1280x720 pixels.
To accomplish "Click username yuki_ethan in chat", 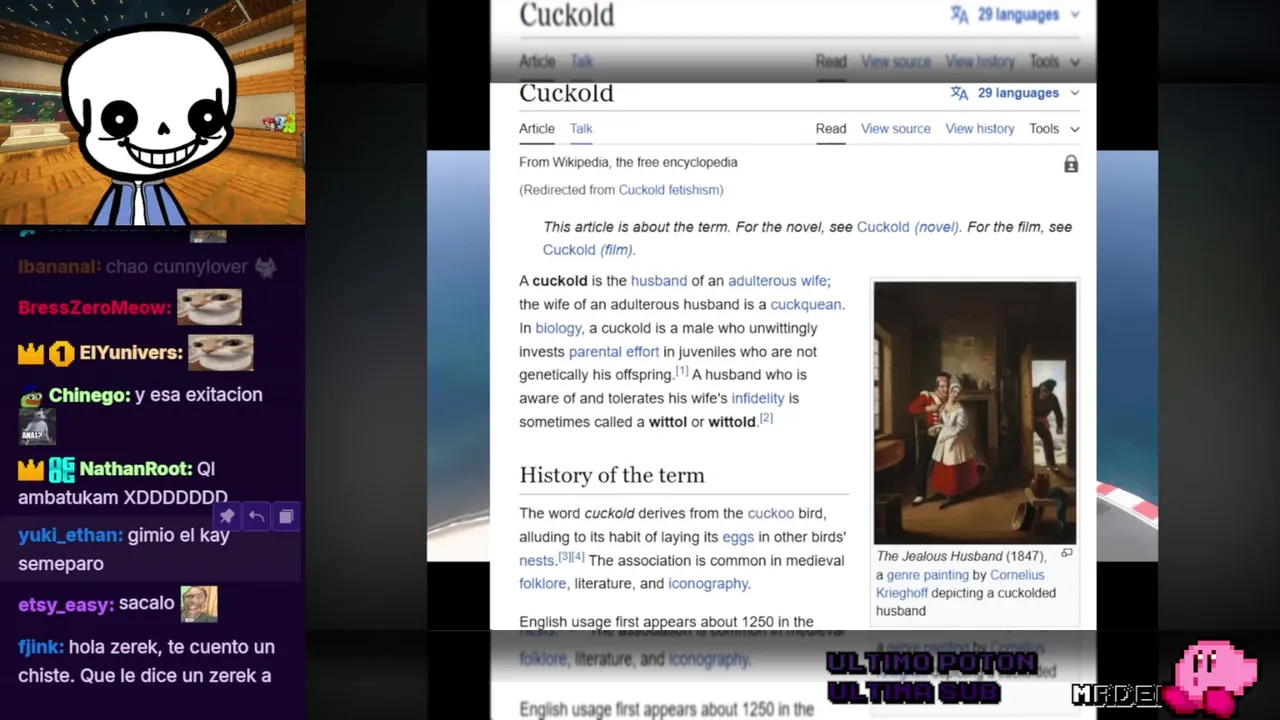I will pos(68,535).
